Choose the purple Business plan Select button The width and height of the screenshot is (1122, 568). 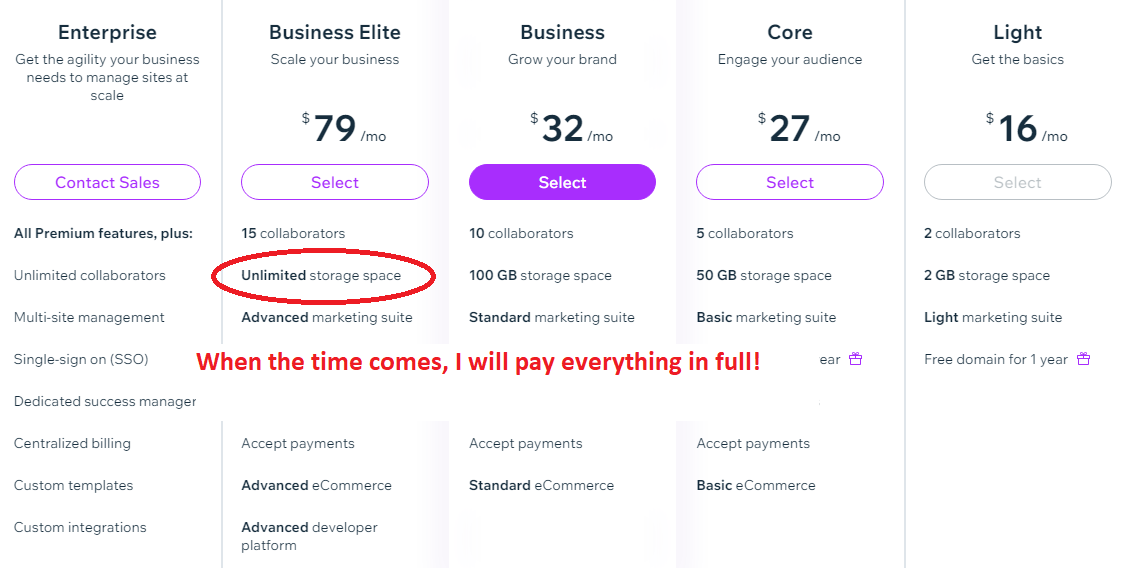pyautogui.click(x=562, y=182)
